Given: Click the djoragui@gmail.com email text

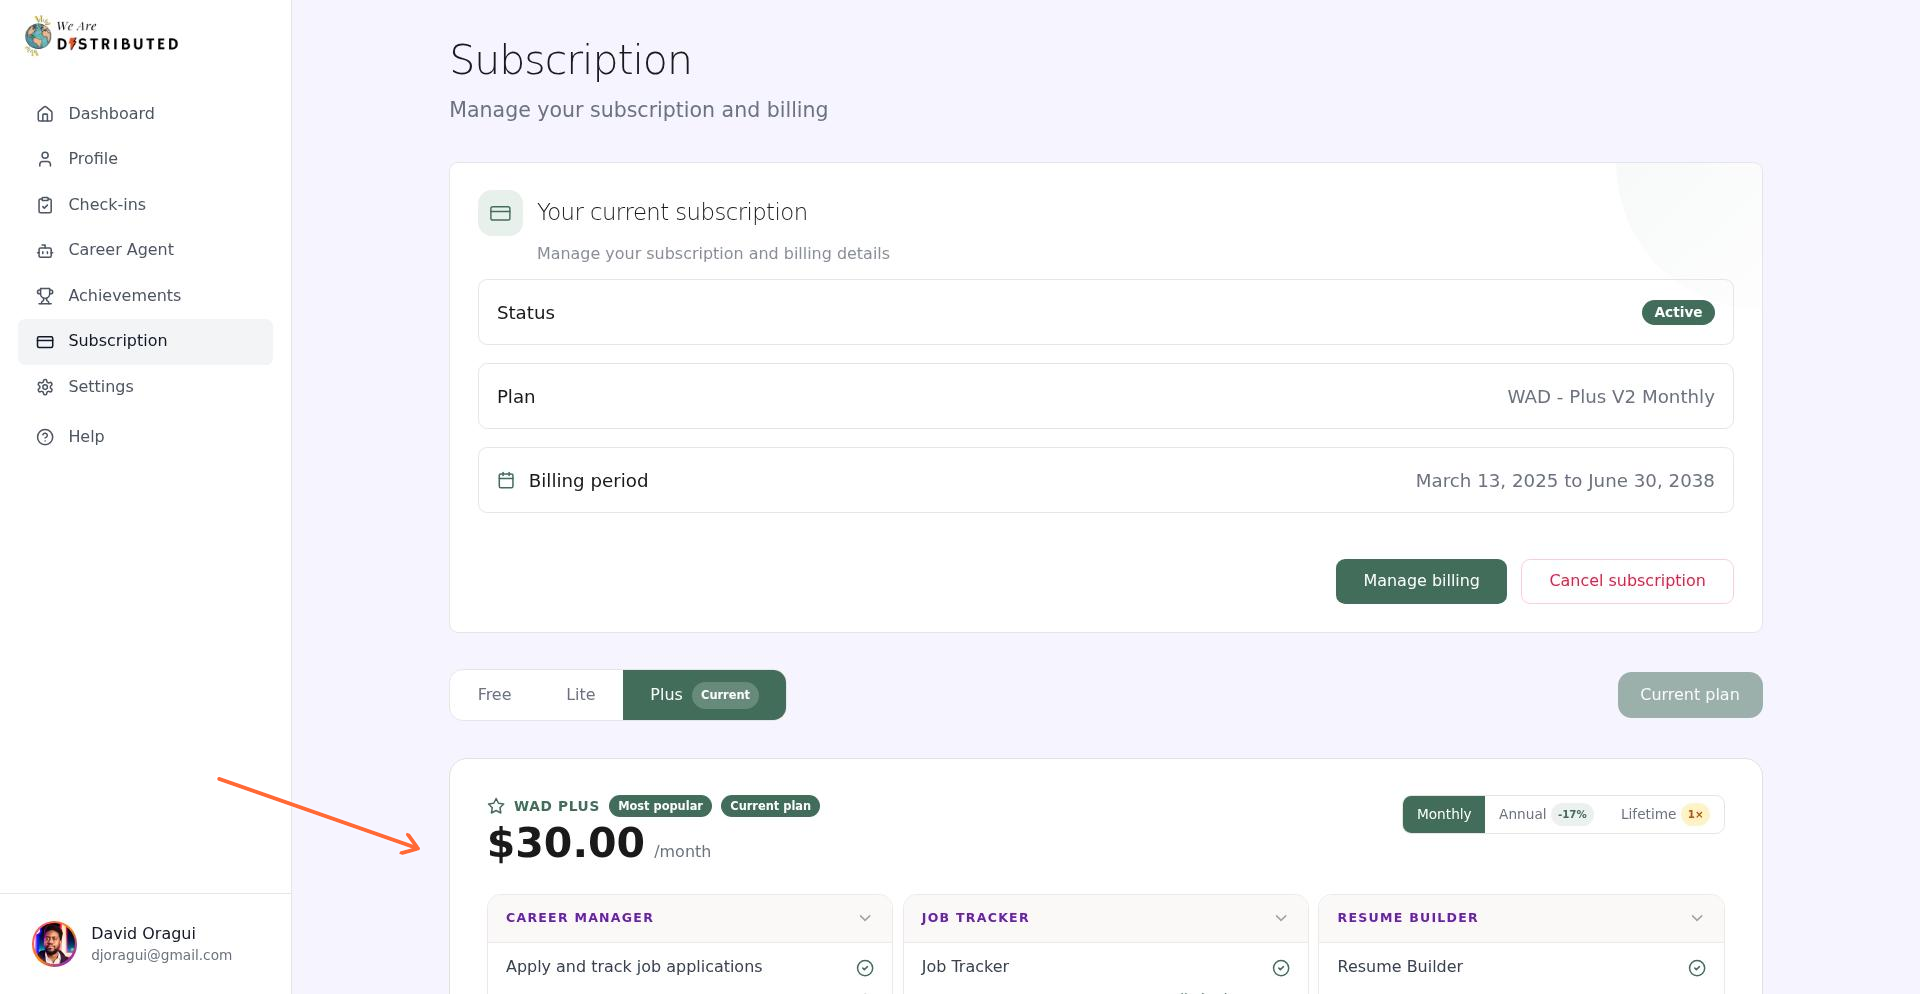Looking at the screenshot, I should coord(161,956).
